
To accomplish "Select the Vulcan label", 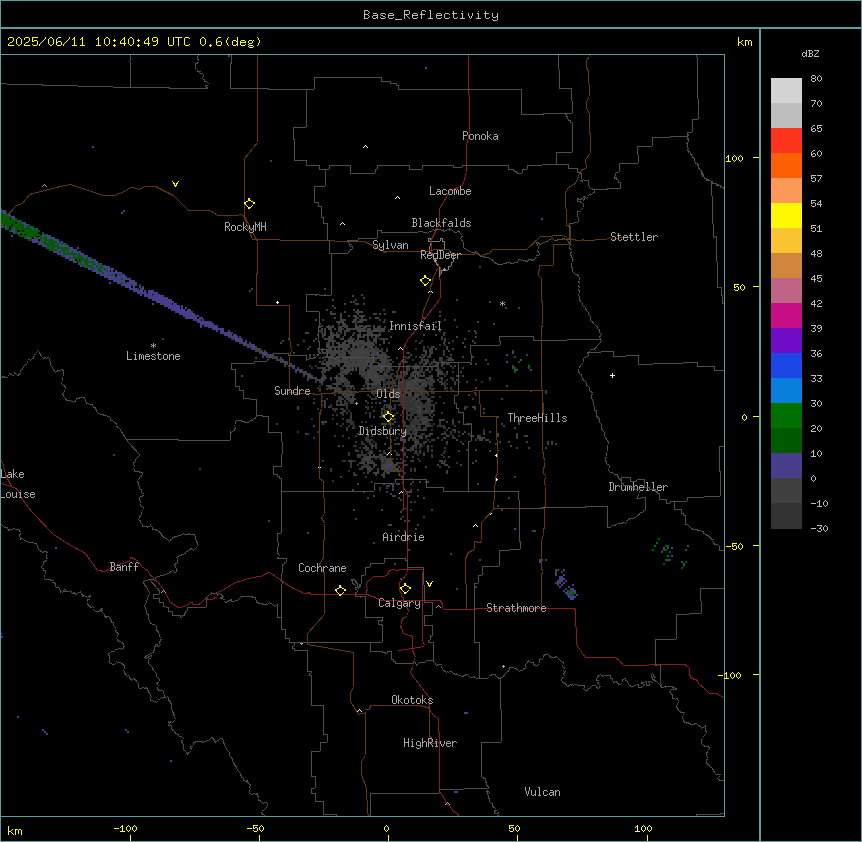I will pos(543,792).
